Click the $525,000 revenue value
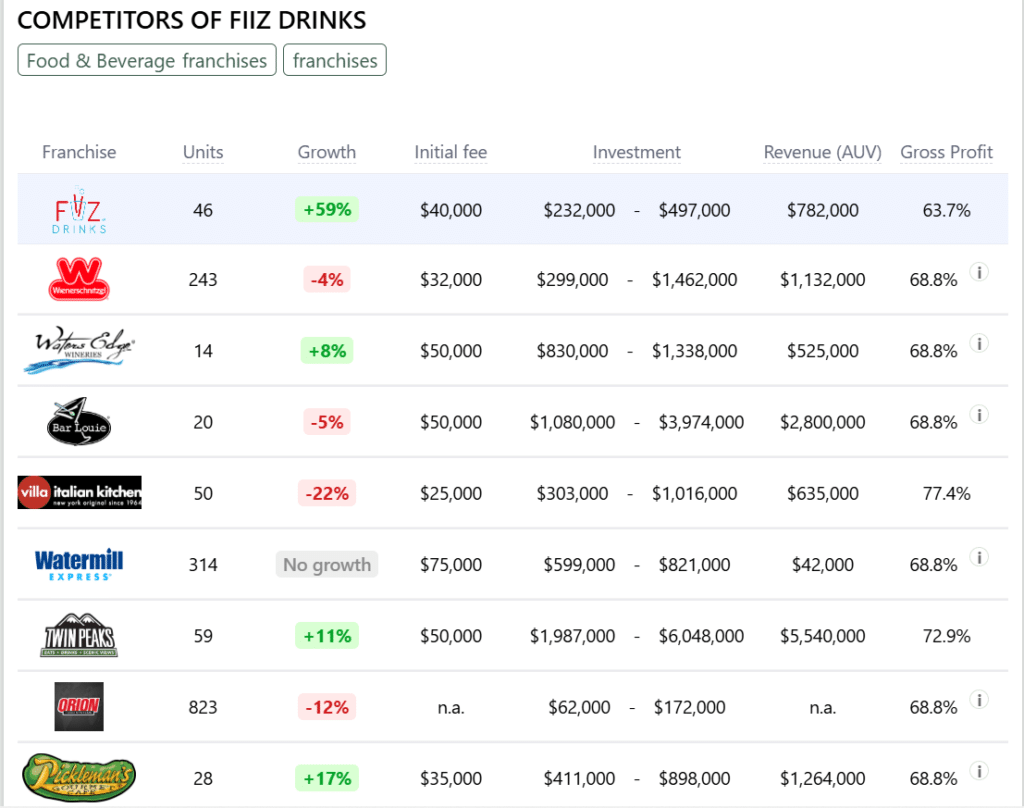 823,351
